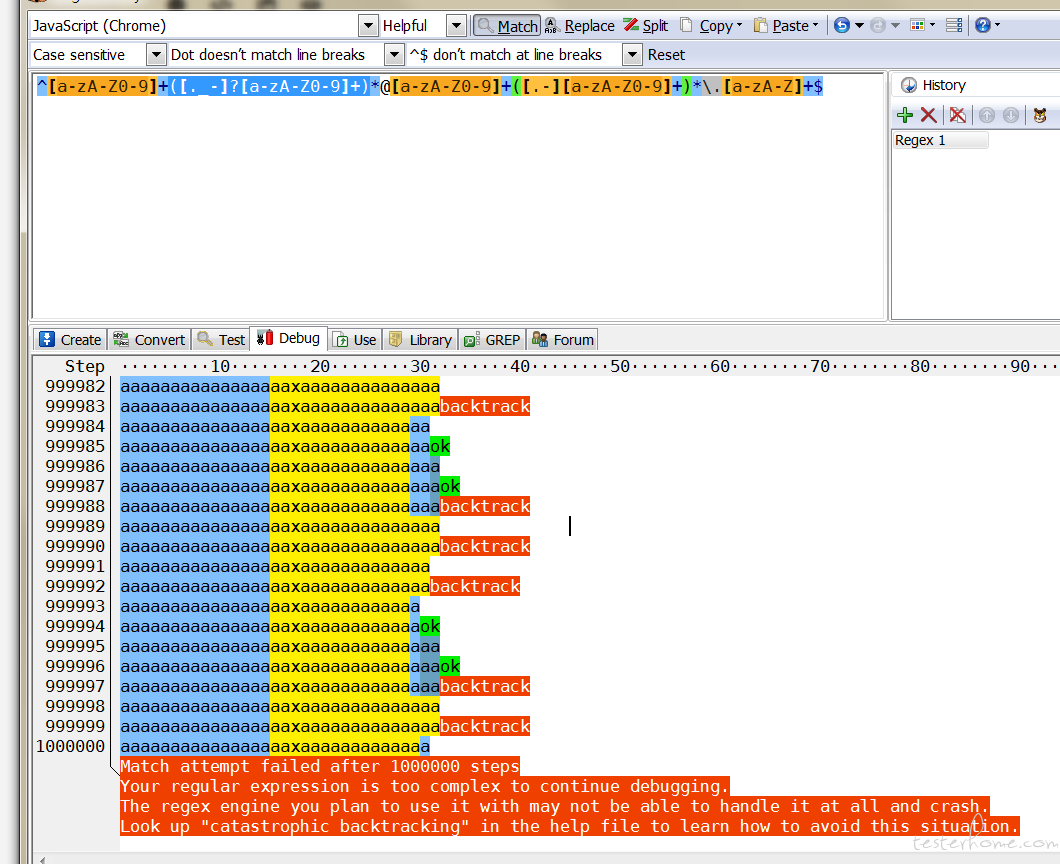This screenshot has width=1060, height=864.
Task: Open the Forum tab
Action: [x=562, y=339]
